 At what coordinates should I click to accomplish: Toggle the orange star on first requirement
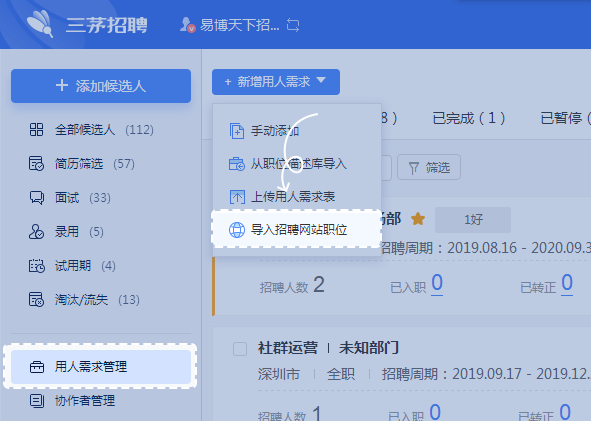[x=418, y=219]
